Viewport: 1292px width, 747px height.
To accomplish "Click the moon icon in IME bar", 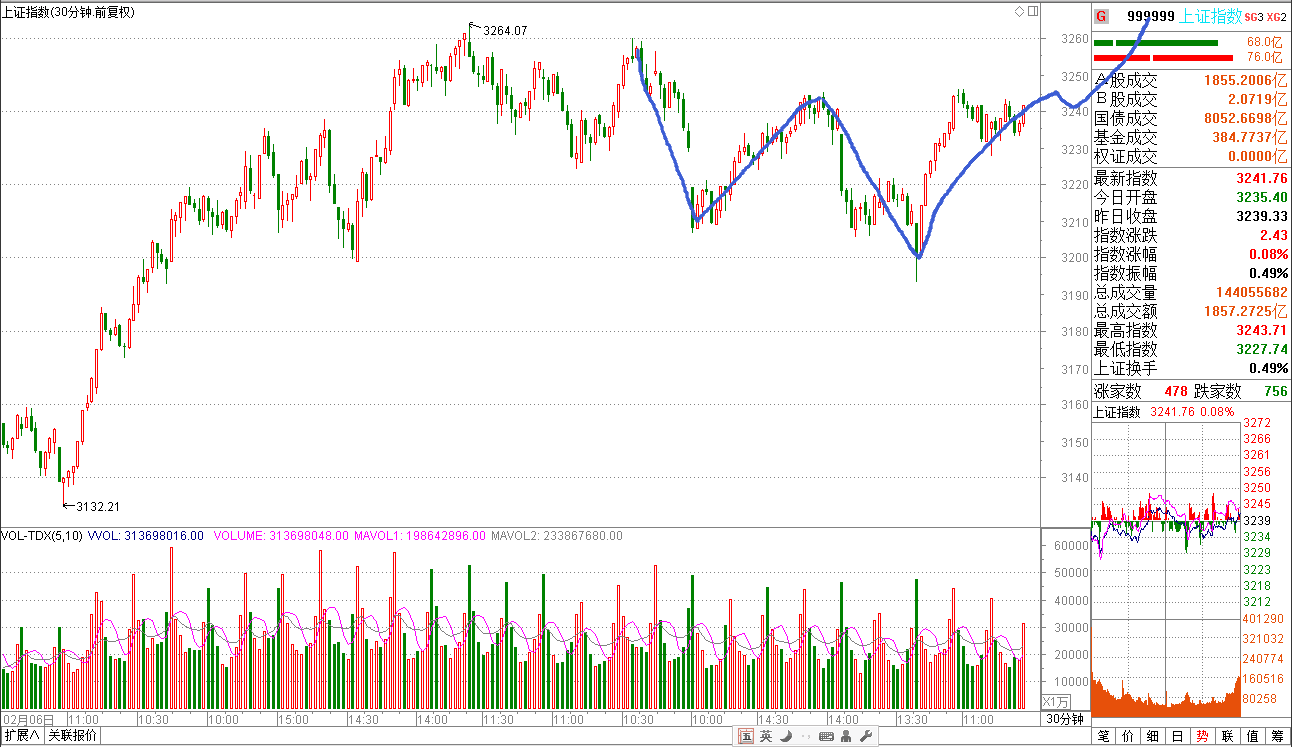I will (x=786, y=737).
